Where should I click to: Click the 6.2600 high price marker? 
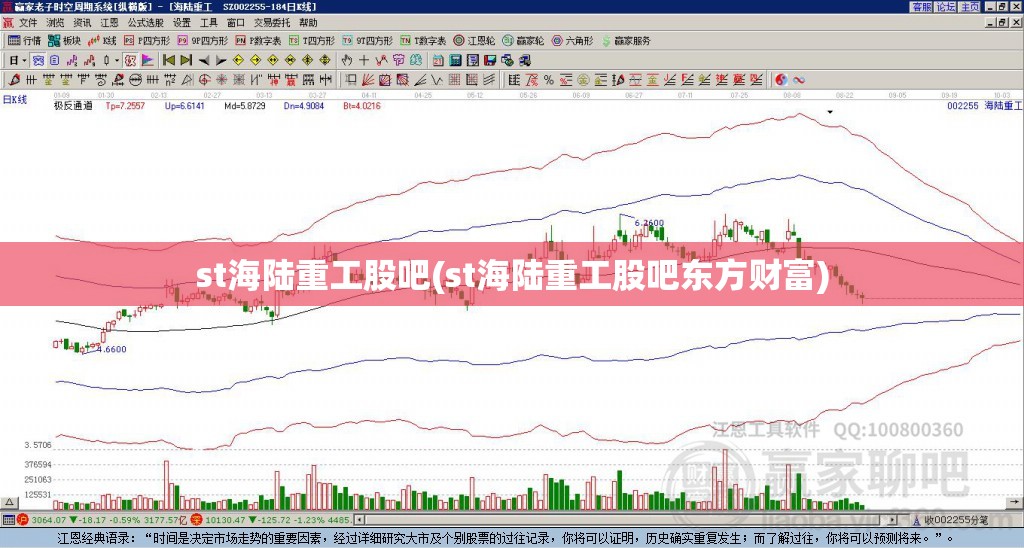649,223
